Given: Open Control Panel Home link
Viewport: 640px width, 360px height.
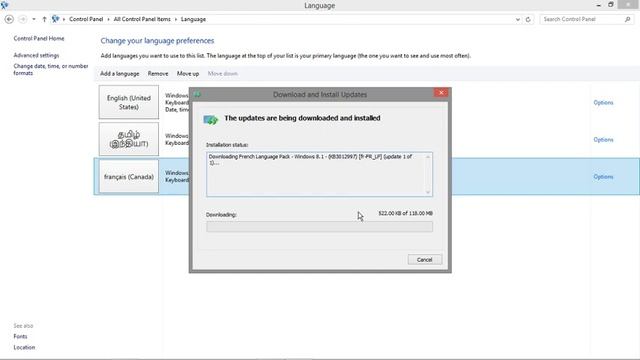Looking at the screenshot, I should click(x=39, y=38).
